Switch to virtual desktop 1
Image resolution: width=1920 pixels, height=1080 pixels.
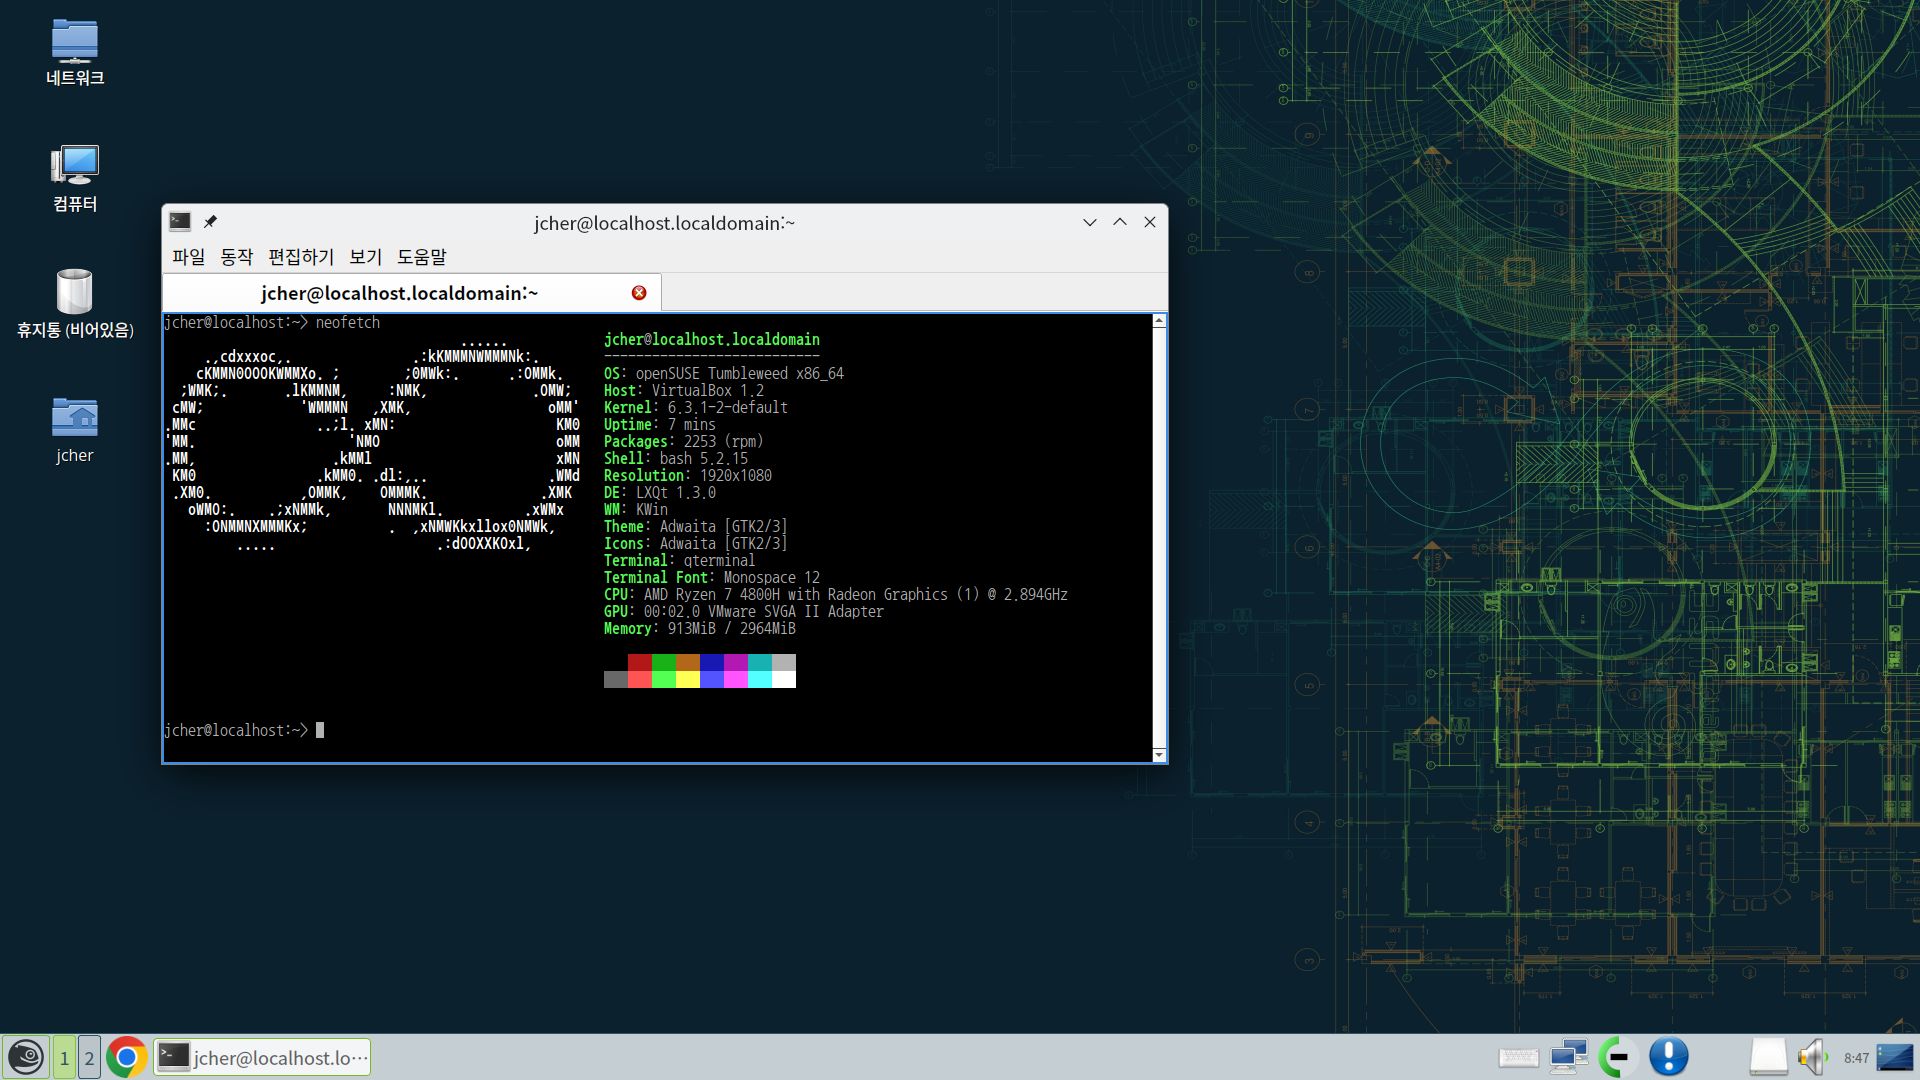pyautogui.click(x=64, y=1057)
